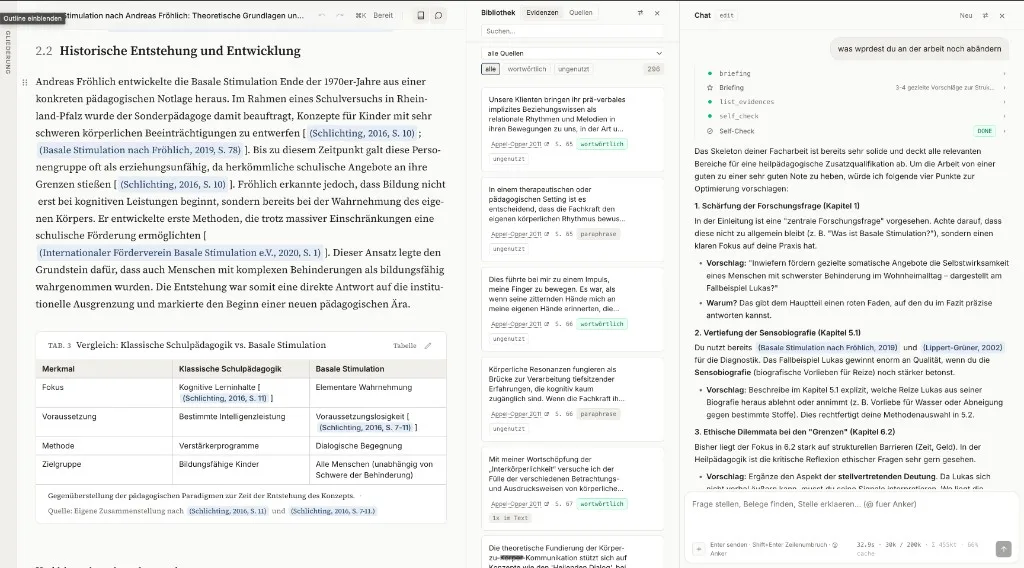Open Appel-Opper 2011 source link, S. 85 wortwörtlich
Viewport: 1024px width, 568px height.
pos(520,144)
